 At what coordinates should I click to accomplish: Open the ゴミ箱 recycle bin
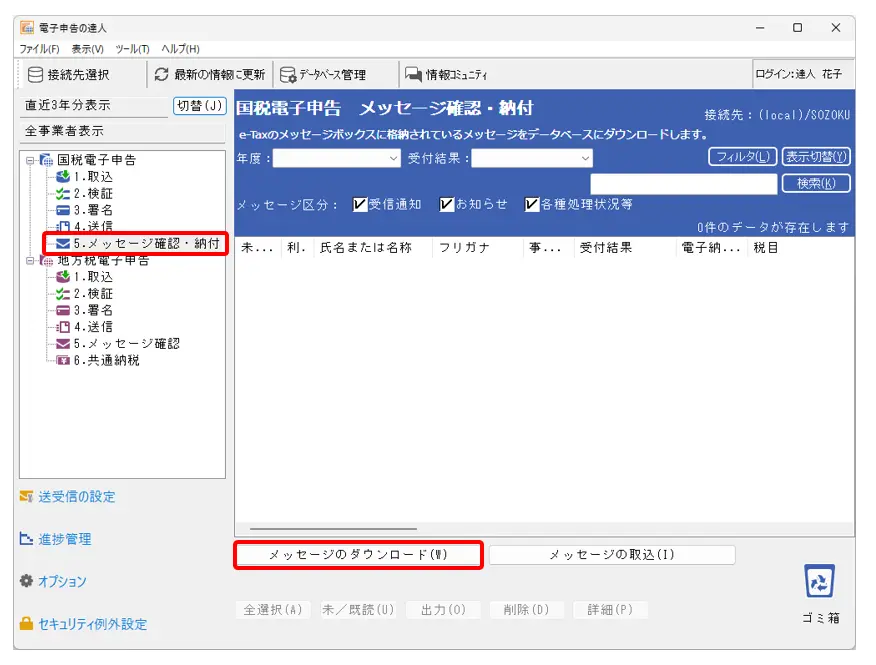point(819,582)
